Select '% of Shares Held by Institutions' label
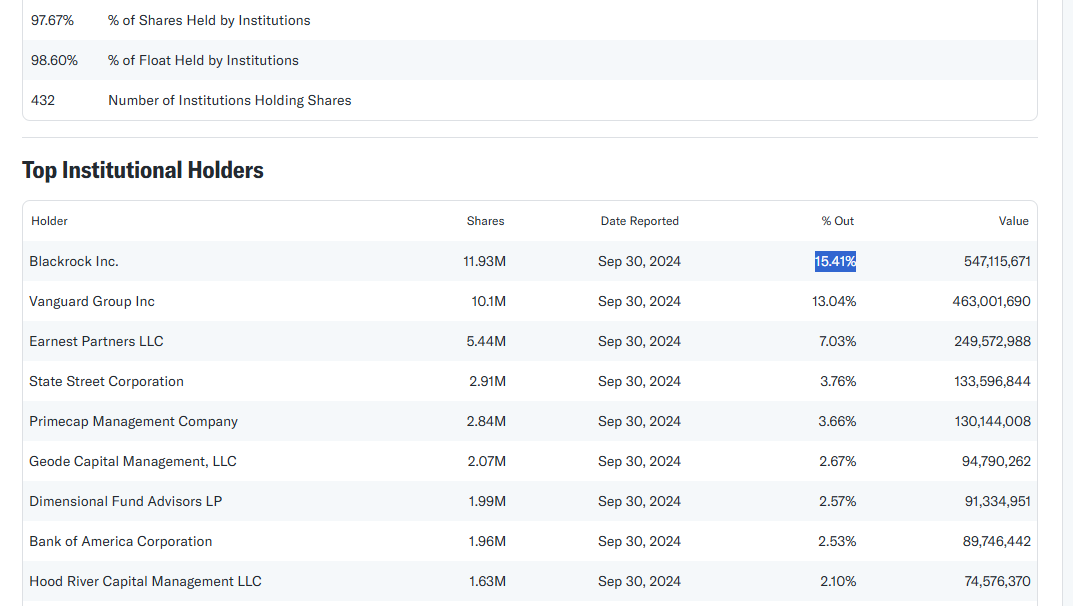1073x606 pixels. (x=209, y=21)
